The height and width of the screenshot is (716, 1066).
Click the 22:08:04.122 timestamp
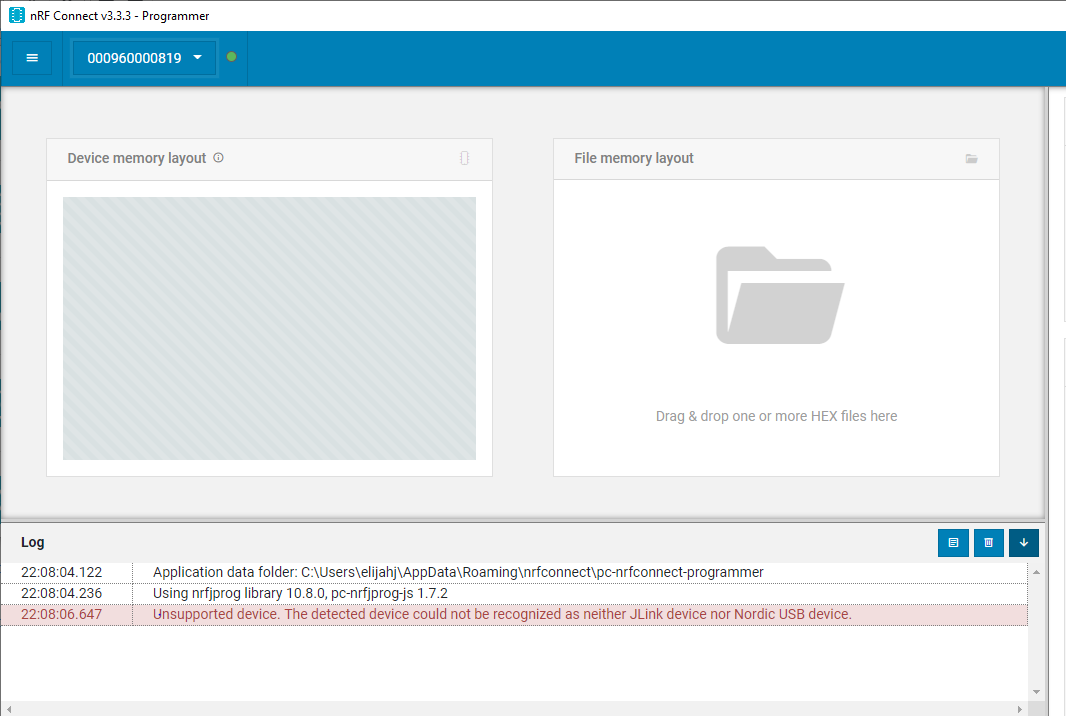coord(61,572)
